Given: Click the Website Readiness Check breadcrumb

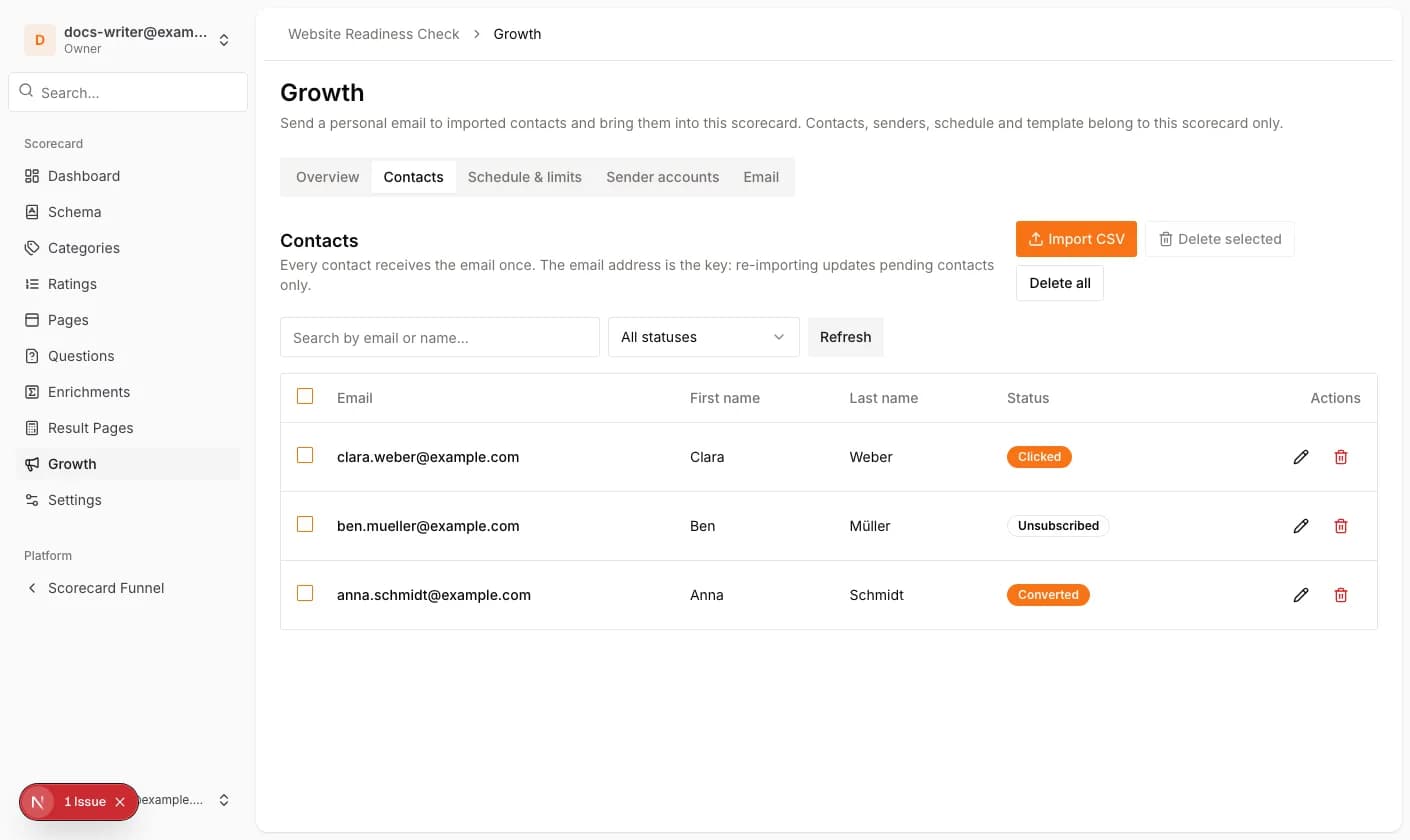Looking at the screenshot, I should point(374,34).
